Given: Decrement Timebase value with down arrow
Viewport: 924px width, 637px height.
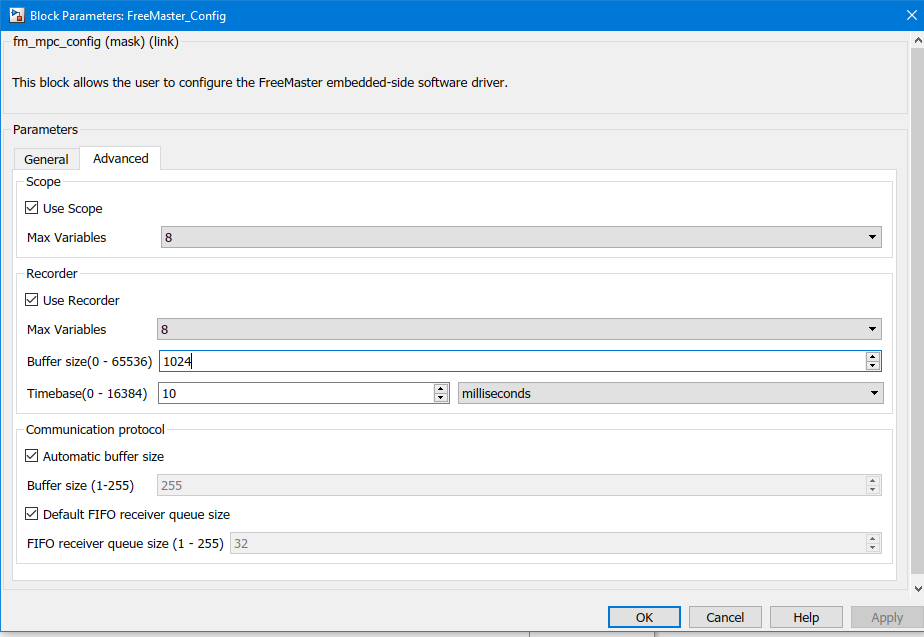Looking at the screenshot, I should click(440, 398).
